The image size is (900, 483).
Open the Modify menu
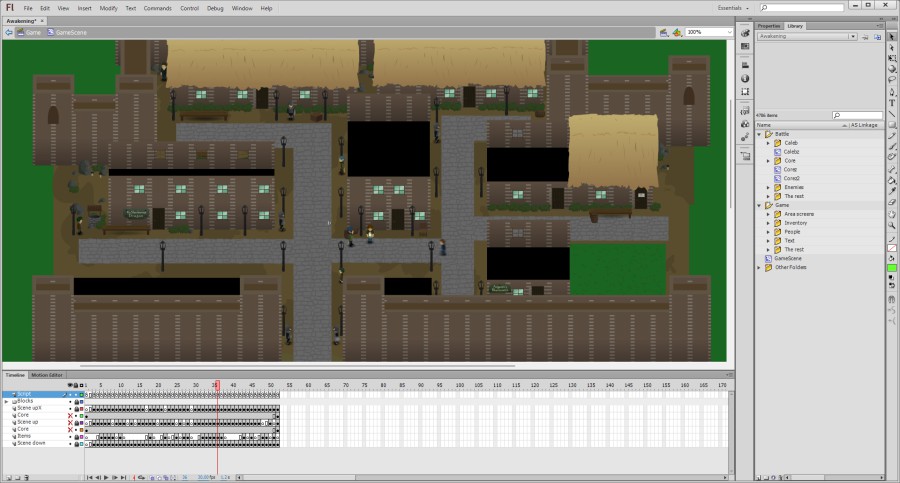108,8
